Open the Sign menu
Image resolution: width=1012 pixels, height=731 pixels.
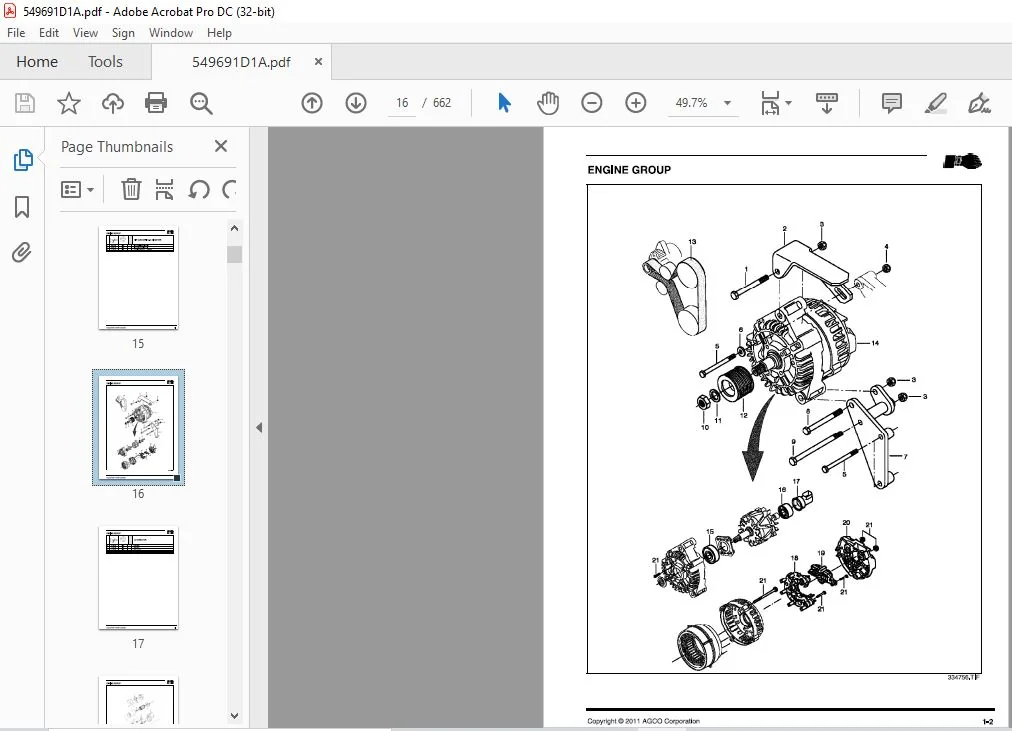tap(123, 33)
